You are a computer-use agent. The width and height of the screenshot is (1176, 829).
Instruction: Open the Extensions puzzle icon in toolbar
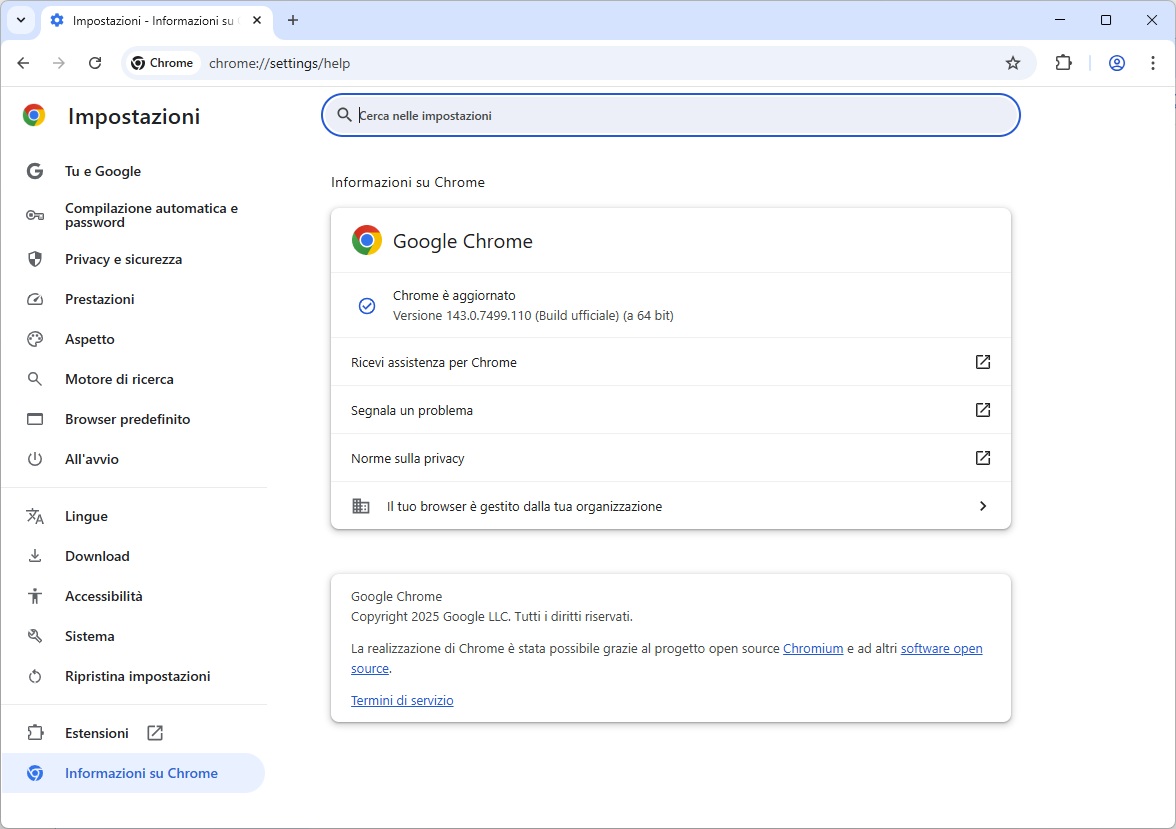pos(1063,63)
